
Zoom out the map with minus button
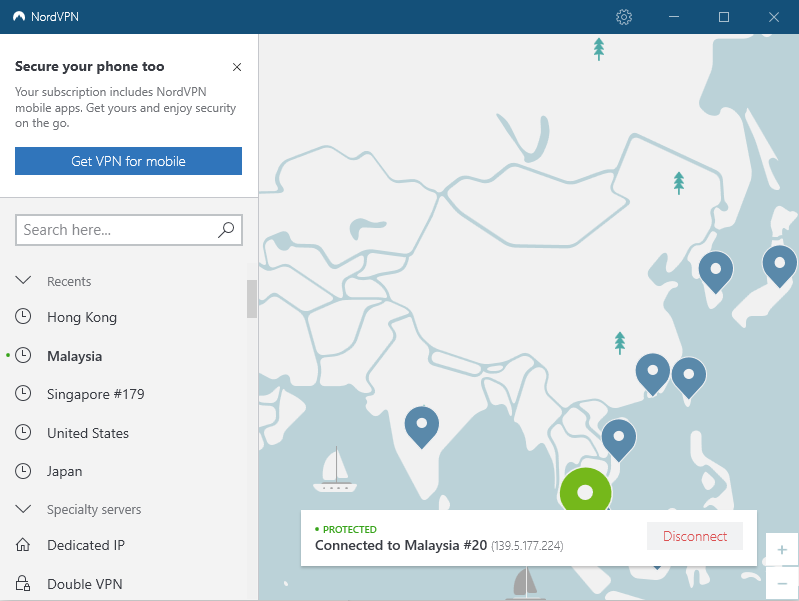pos(782,583)
